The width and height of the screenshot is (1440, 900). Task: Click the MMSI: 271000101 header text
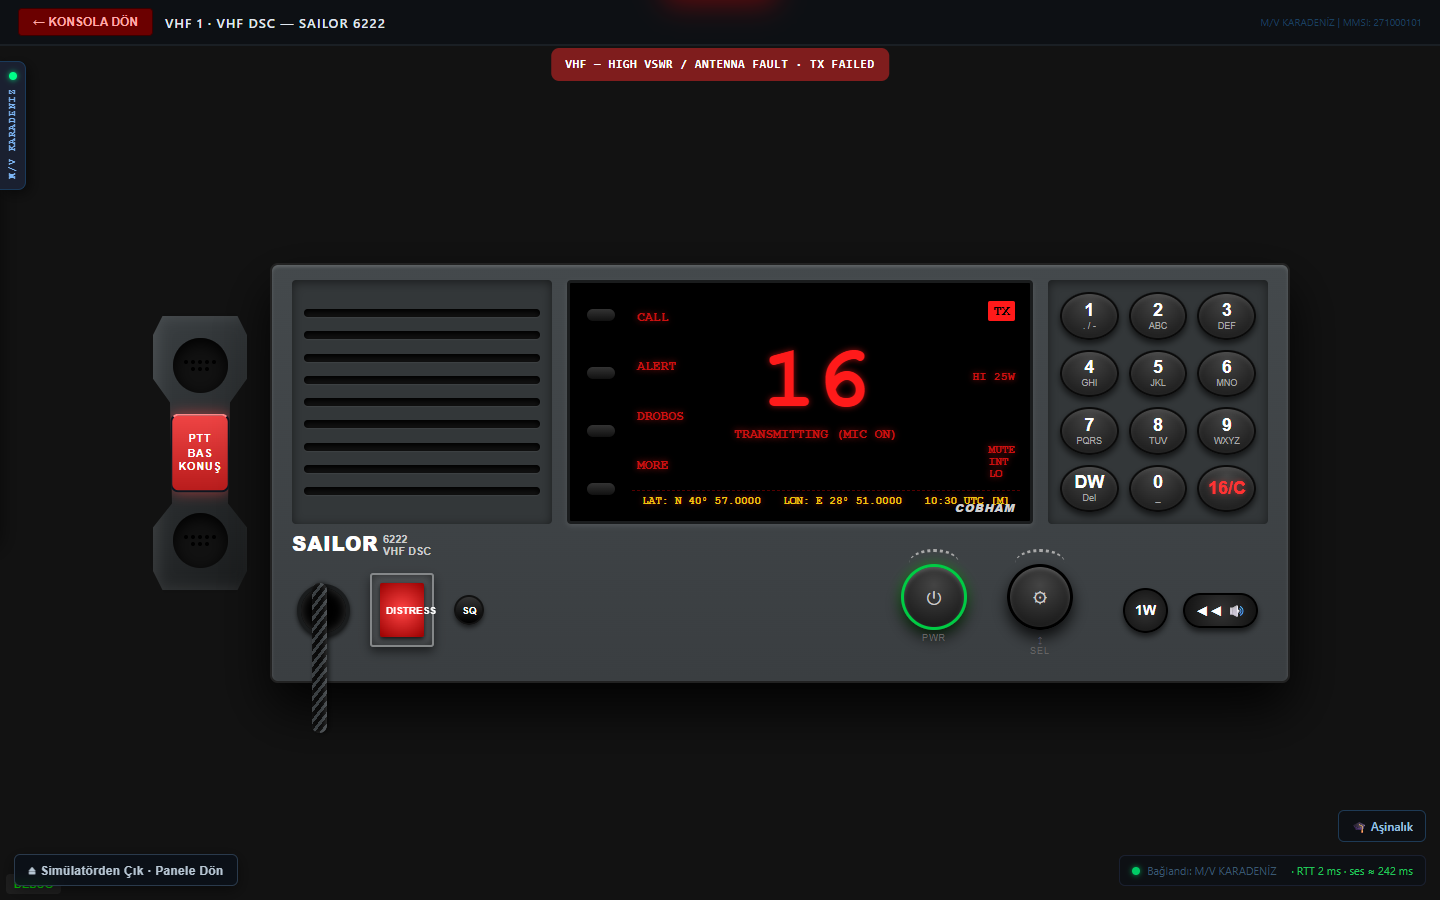pos(1382,22)
